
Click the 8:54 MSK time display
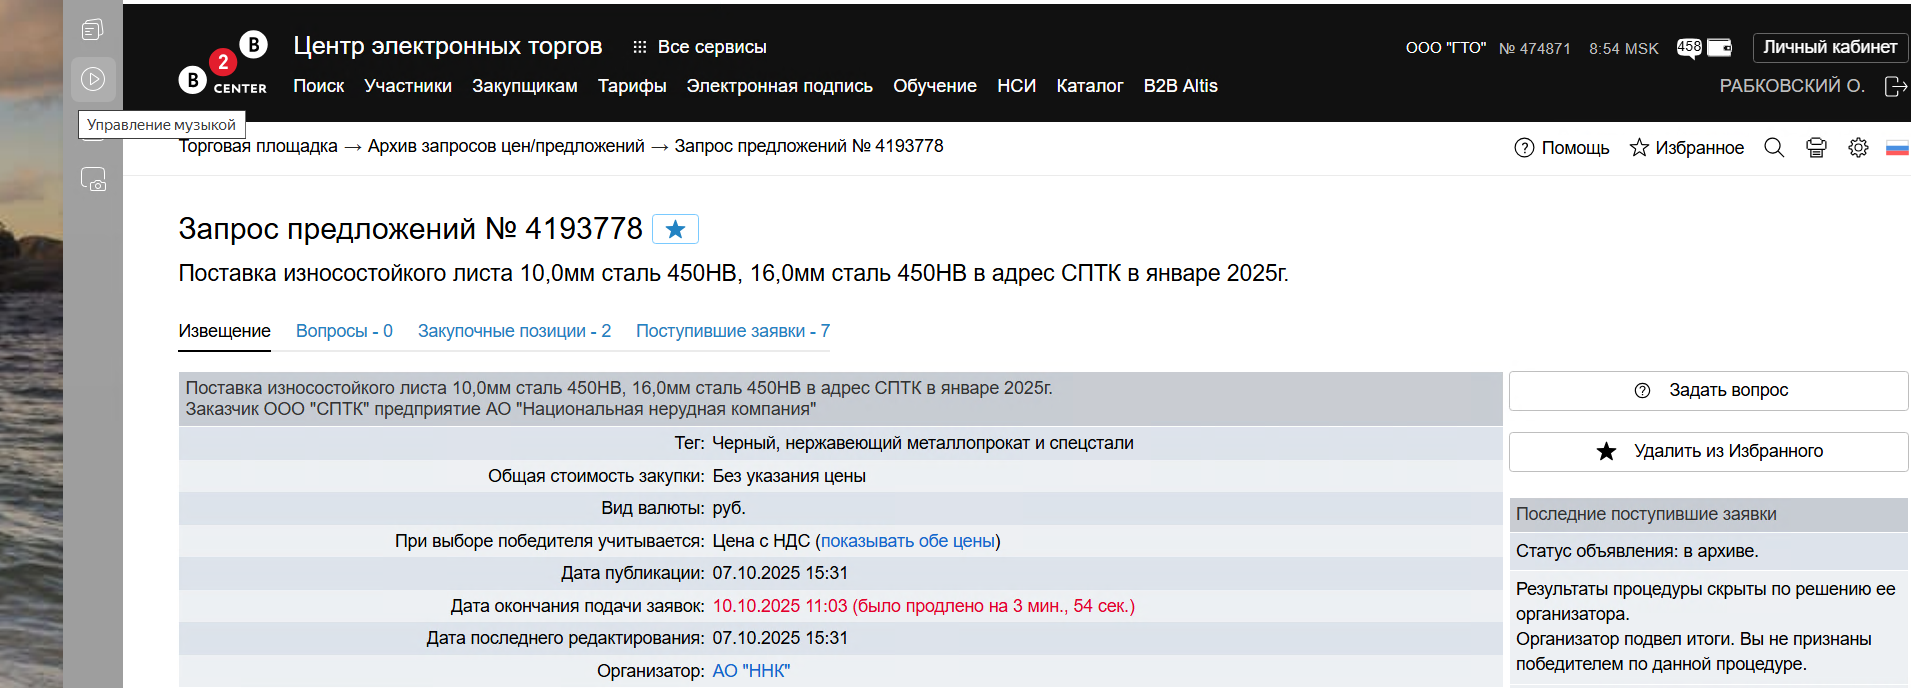tap(1624, 48)
